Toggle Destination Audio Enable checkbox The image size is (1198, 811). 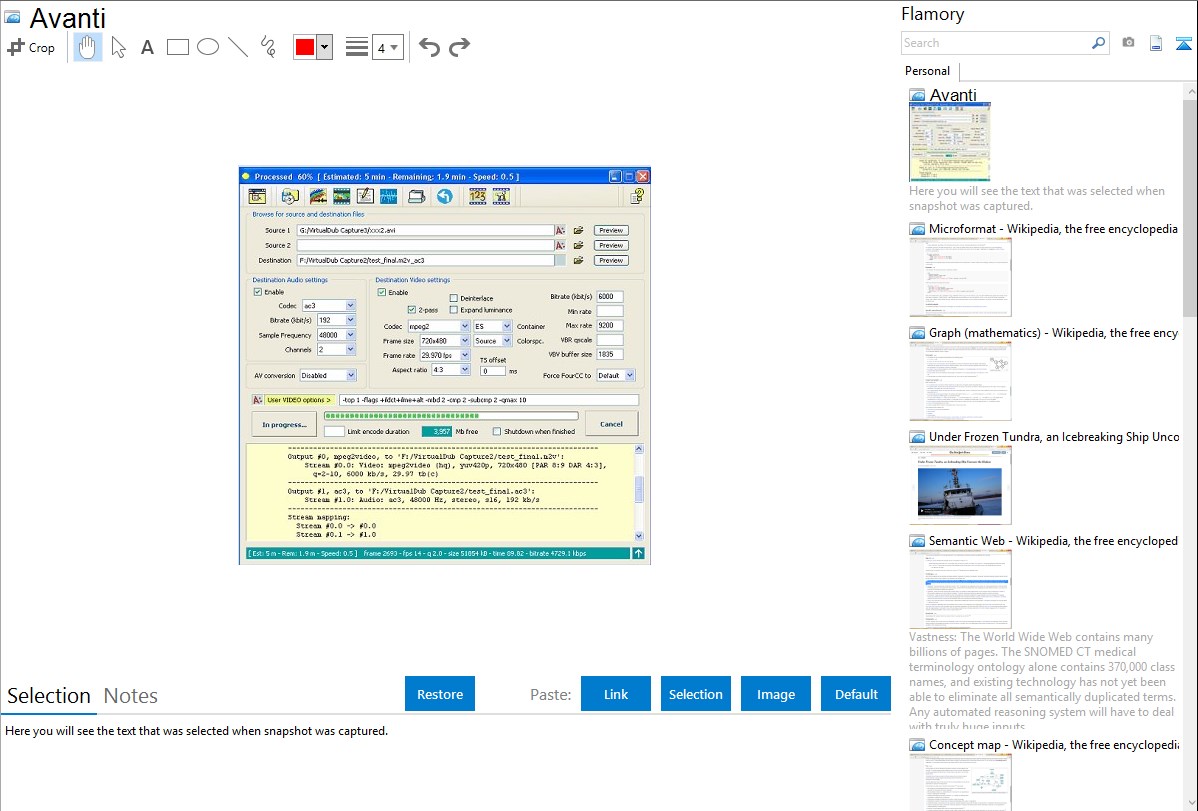pos(257,292)
